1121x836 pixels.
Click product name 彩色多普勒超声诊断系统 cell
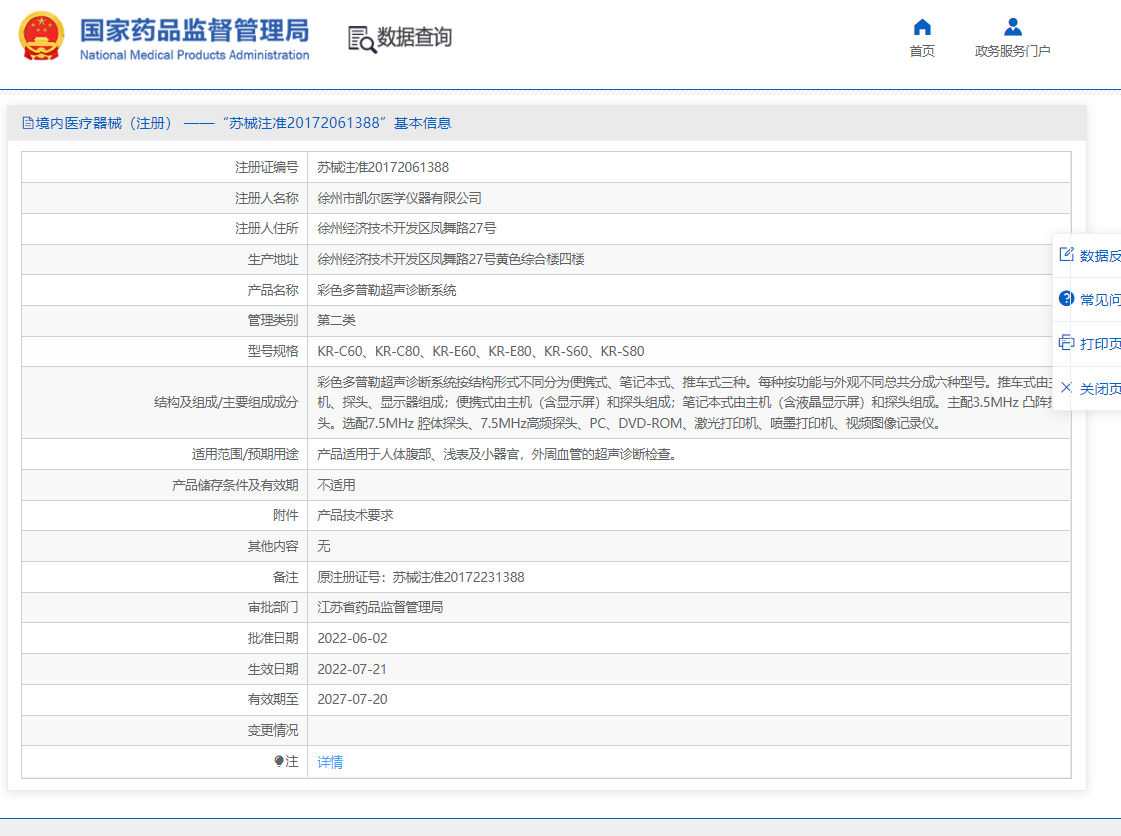(387, 290)
